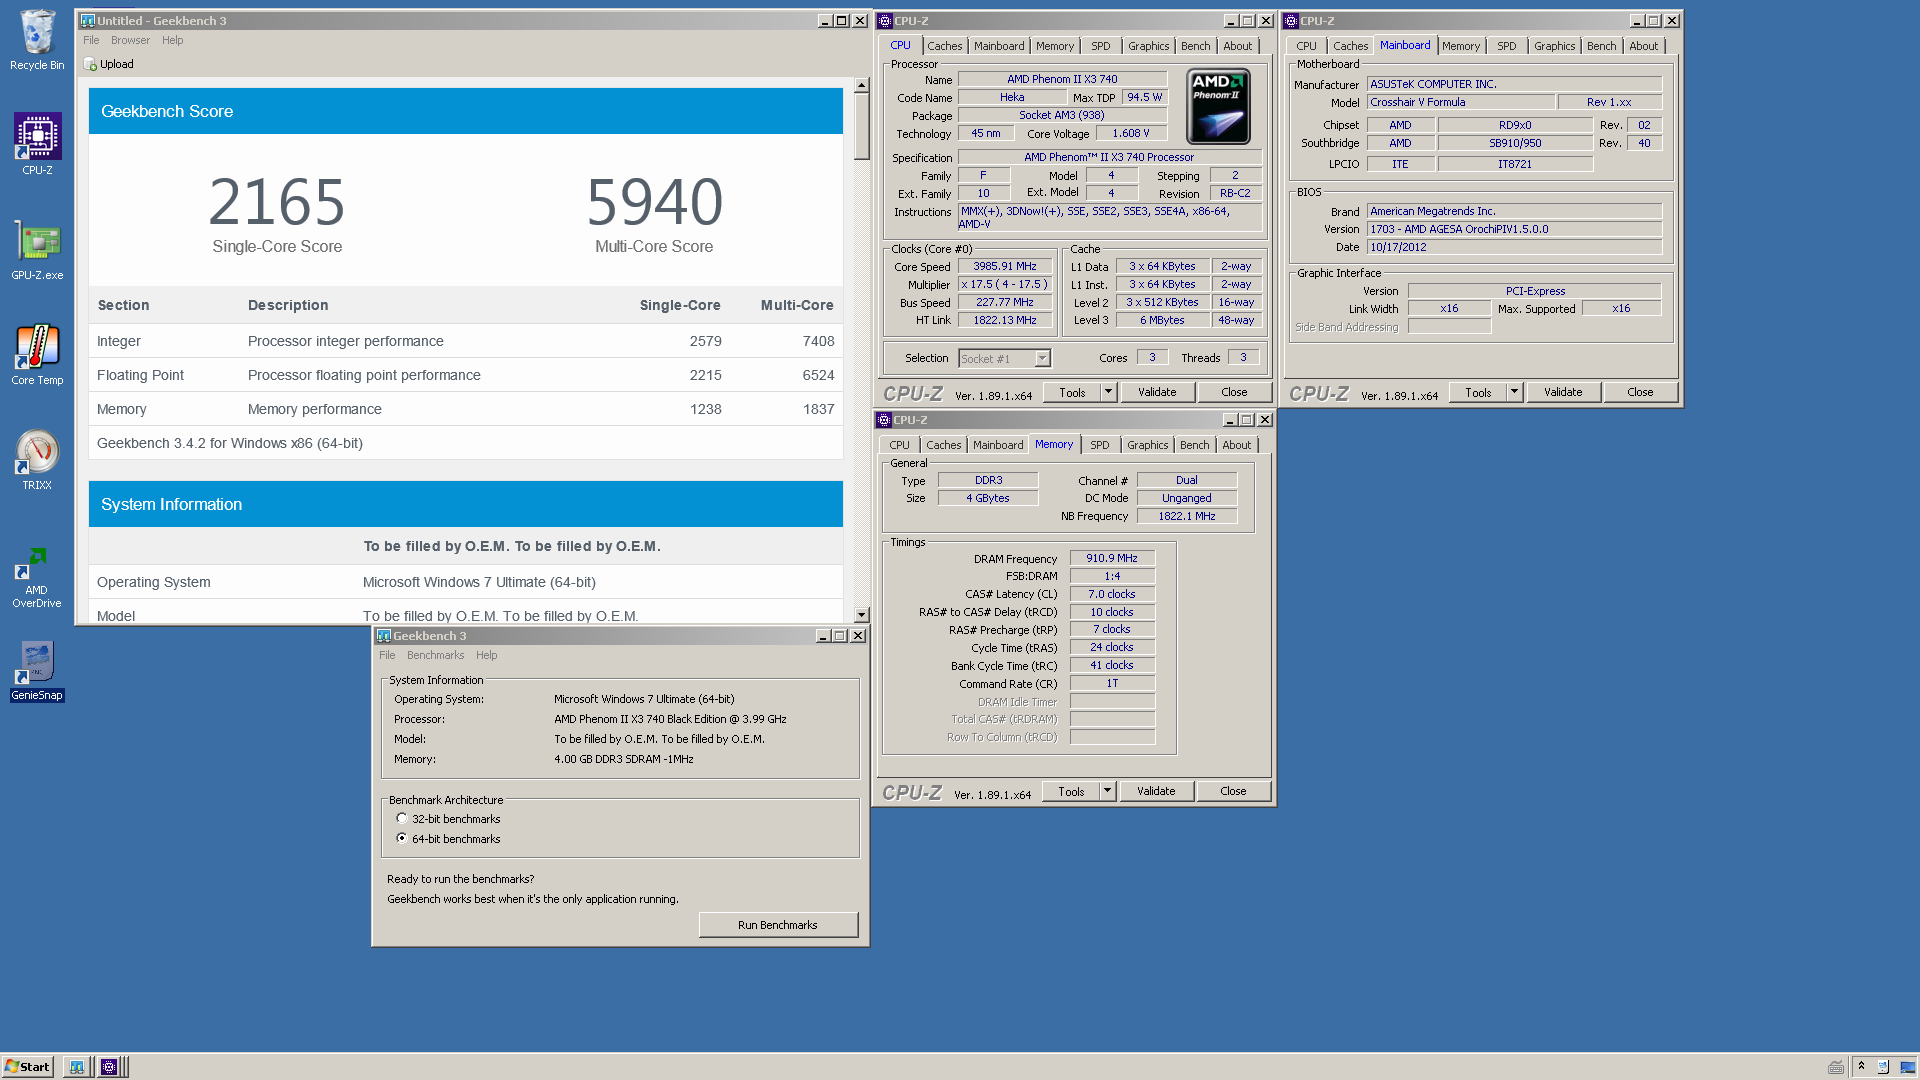
Task: Open Browser menu in Geekbench window
Action: pos(130,41)
